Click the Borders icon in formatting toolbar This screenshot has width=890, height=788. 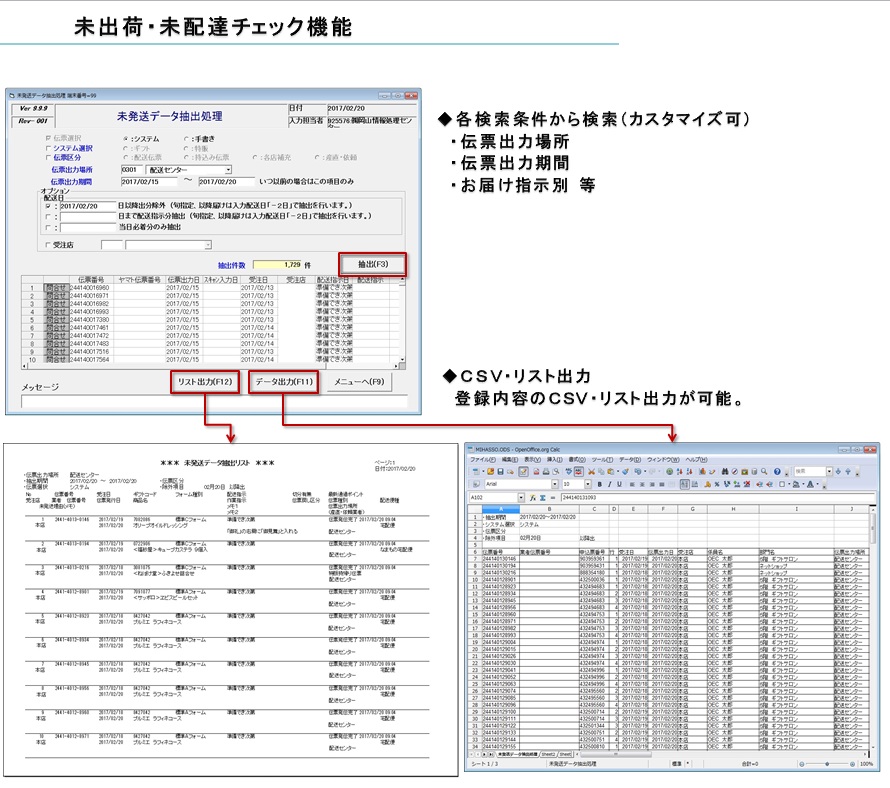782,484
